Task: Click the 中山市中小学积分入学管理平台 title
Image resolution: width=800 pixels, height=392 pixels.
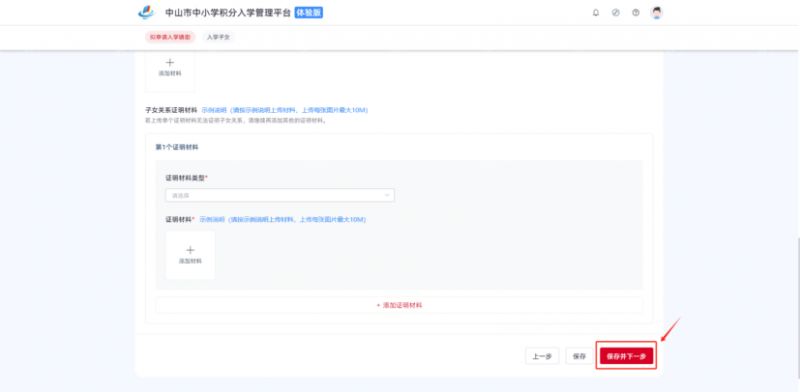Action: pos(228,13)
